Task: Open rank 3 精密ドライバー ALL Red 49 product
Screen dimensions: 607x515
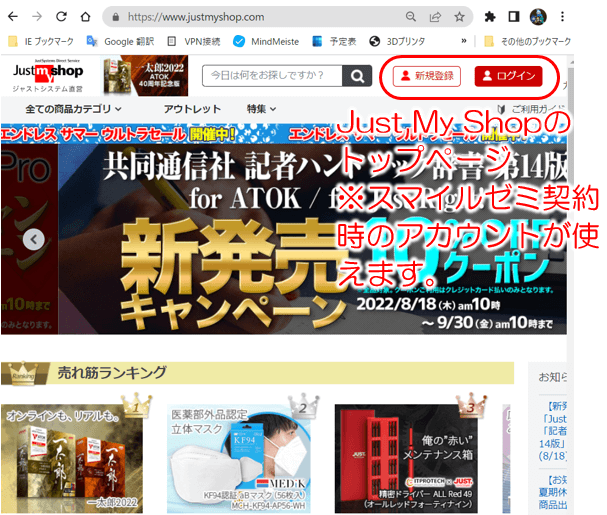Action: coord(406,459)
